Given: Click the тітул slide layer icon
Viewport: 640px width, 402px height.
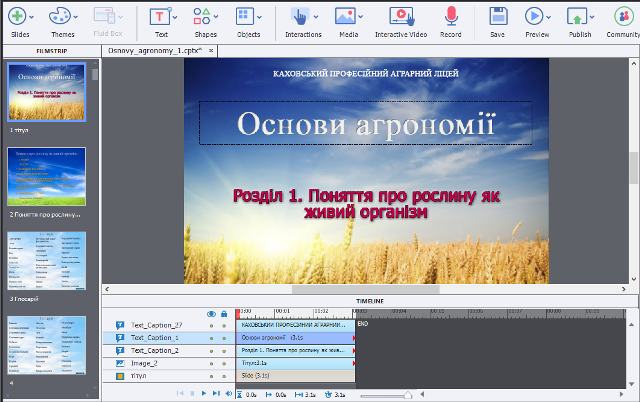Looking at the screenshot, I should (x=120, y=376).
